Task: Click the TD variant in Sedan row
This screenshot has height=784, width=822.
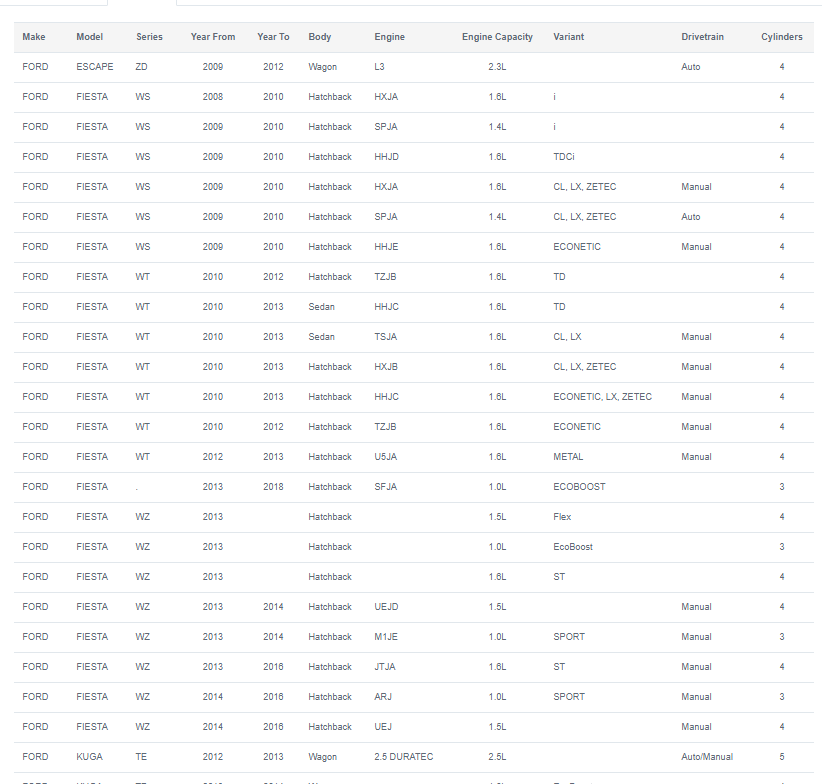Action: [x=559, y=307]
